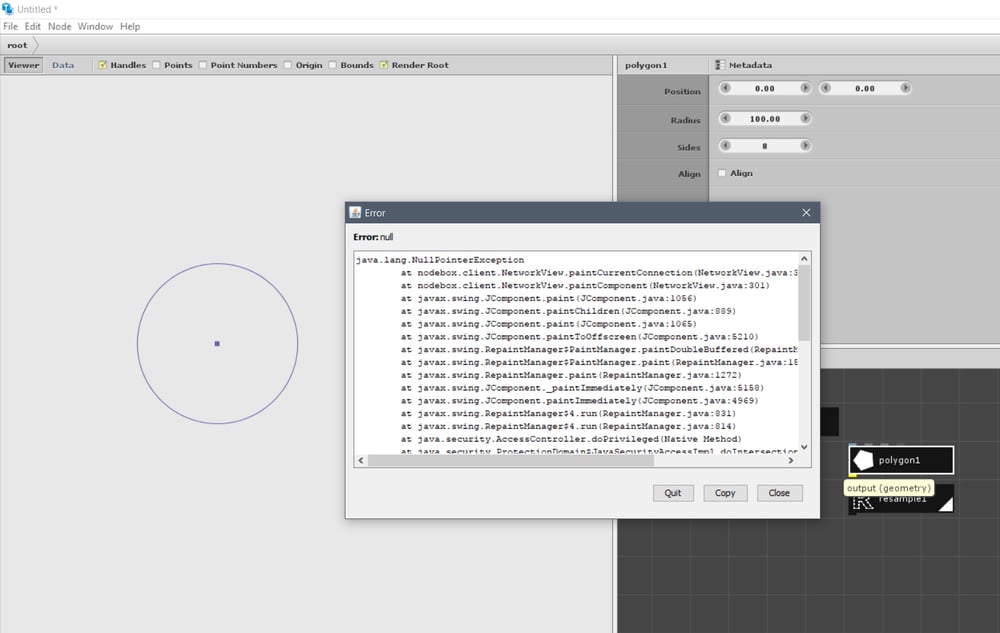Image resolution: width=1000 pixels, height=633 pixels.
Task: Enable the Point Numbers checkbox
Action: coord(203,65)
